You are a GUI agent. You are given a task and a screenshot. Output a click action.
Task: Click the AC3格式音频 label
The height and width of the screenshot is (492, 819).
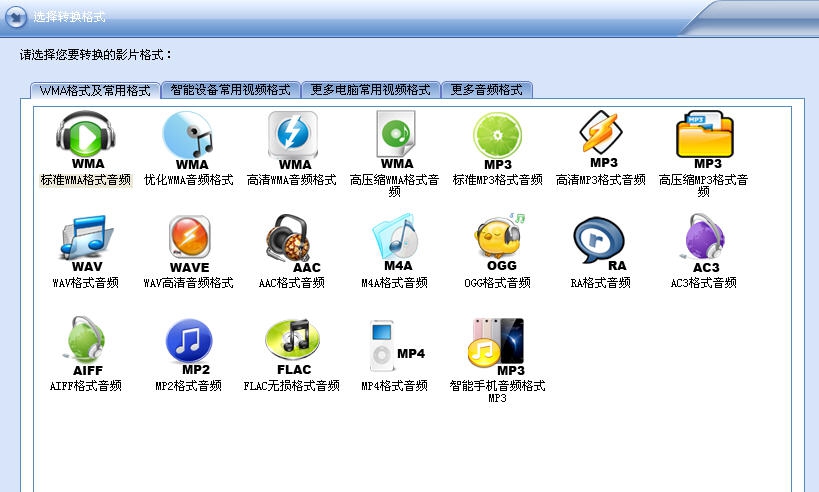704,283
